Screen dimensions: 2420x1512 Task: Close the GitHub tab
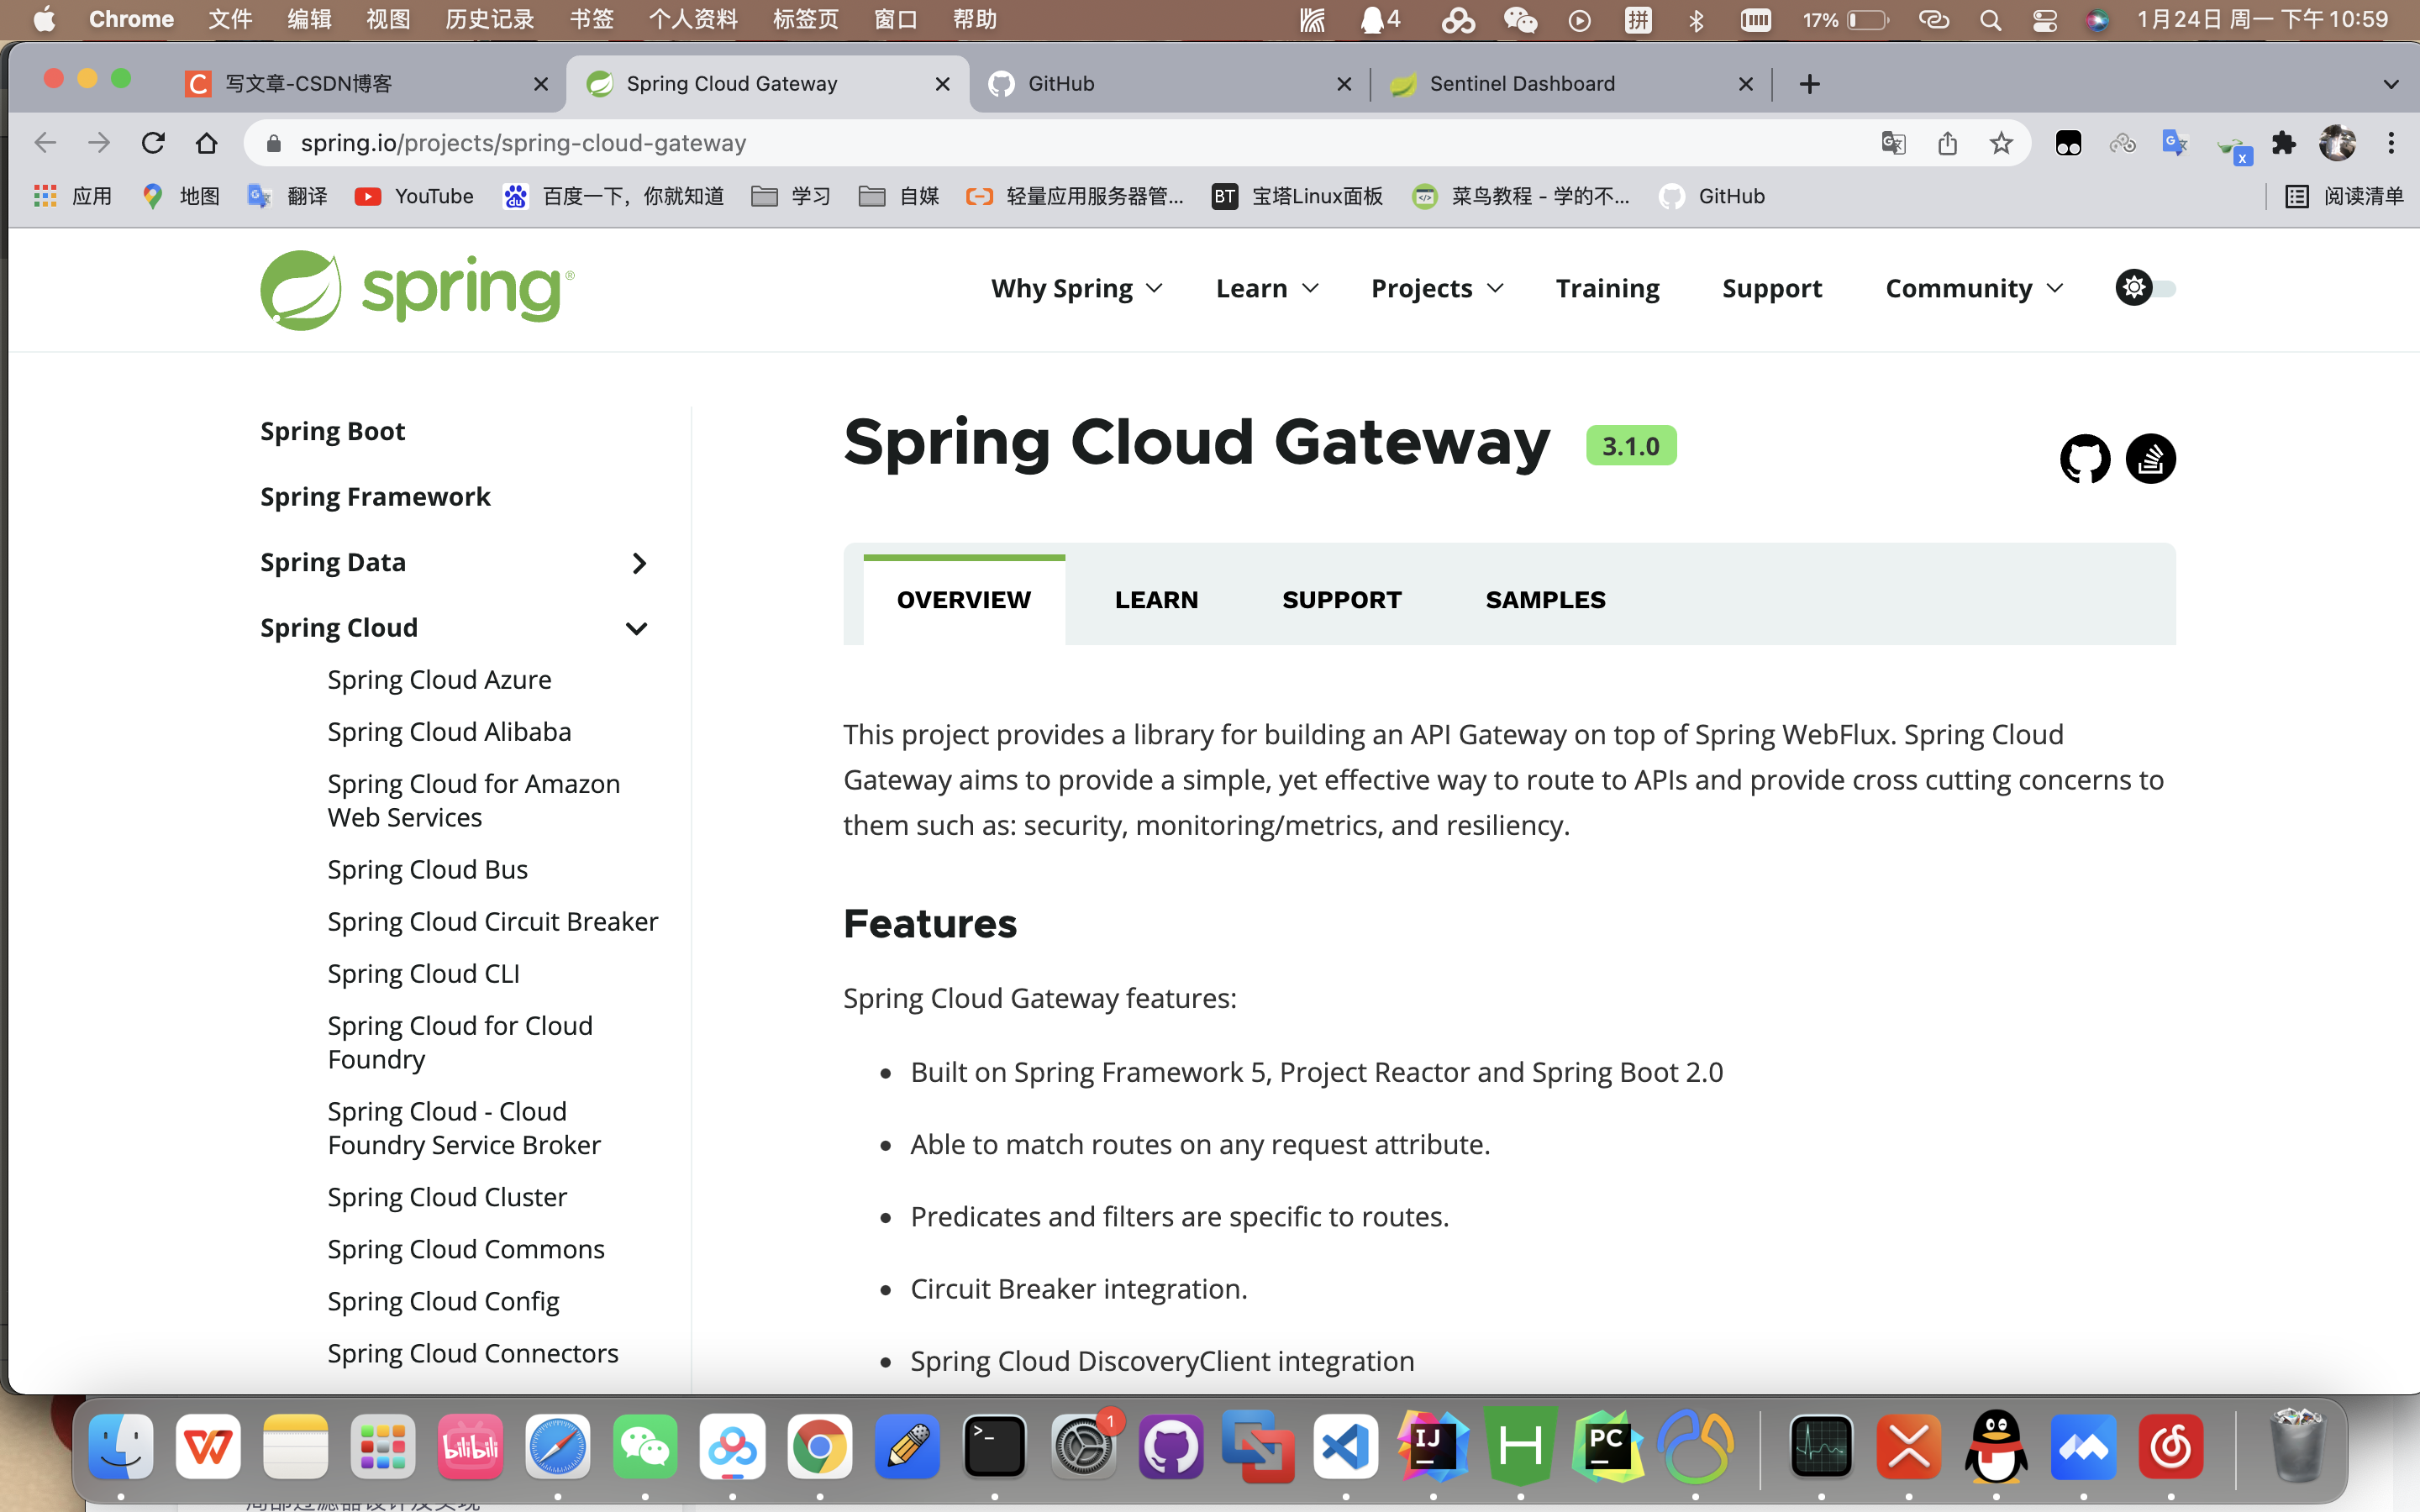pyautogui.click(x=1344, y=84)
